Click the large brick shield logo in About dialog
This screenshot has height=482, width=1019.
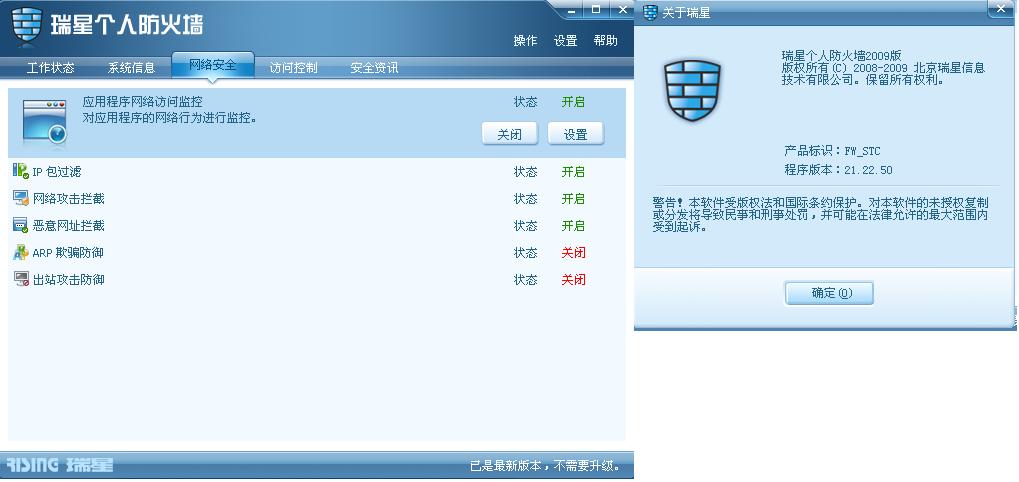[x=693, y=90]
